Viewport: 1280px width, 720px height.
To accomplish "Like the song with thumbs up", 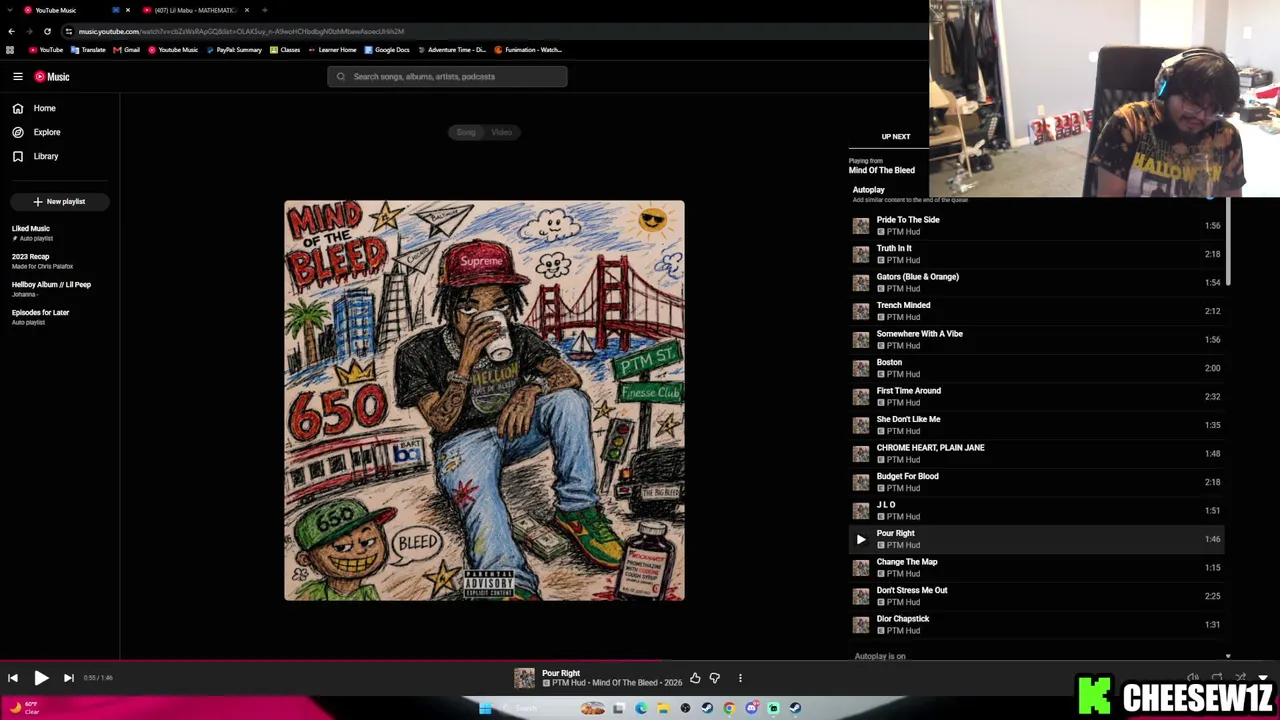I will point(695,678).
